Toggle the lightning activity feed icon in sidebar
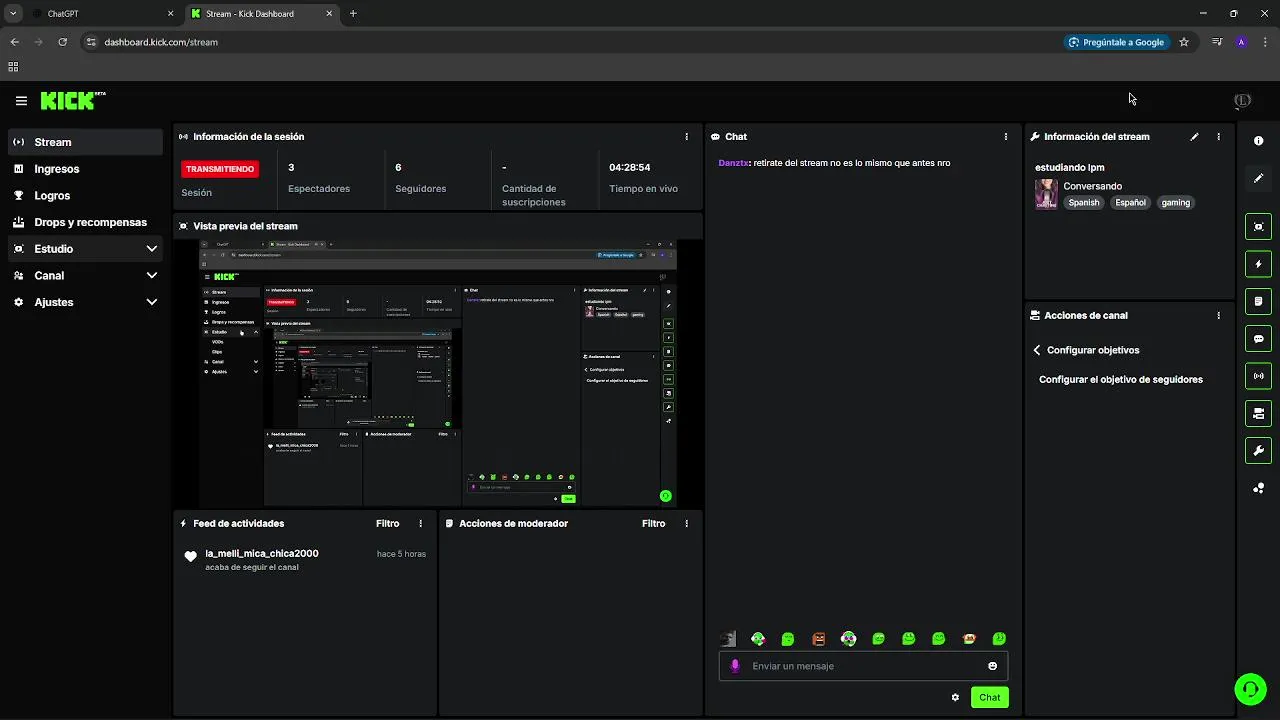This screenshot has height=720, width=1280. pyautogui.click(x=1259, y=264)
